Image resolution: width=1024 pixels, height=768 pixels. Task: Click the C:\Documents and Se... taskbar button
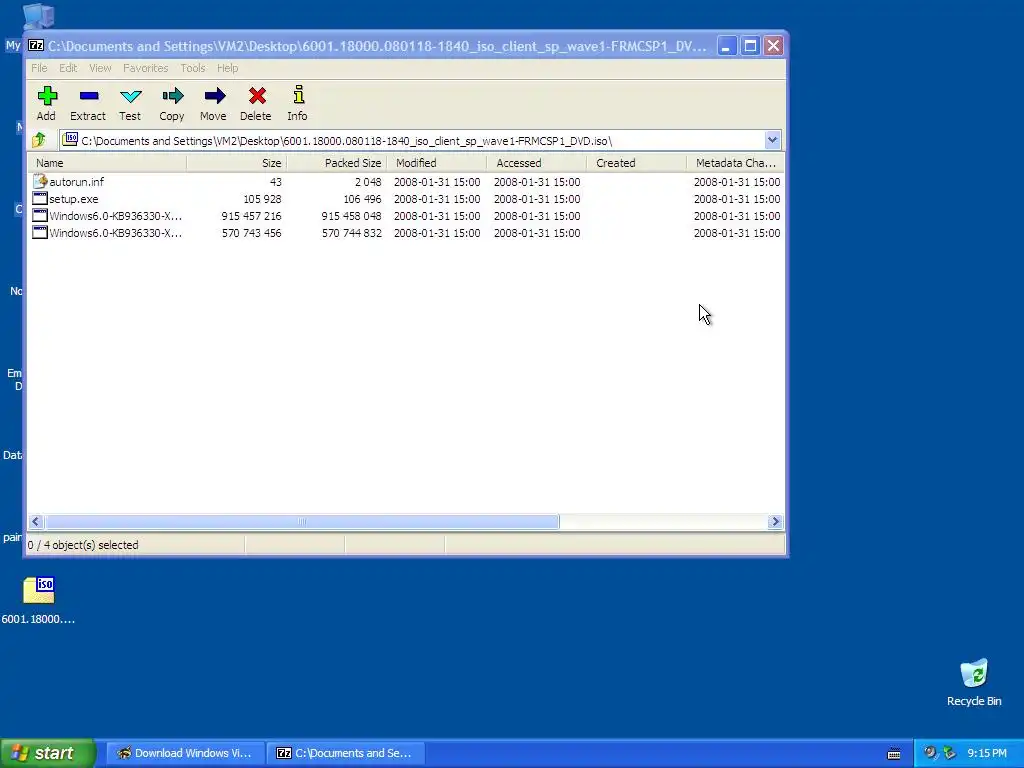346,753
